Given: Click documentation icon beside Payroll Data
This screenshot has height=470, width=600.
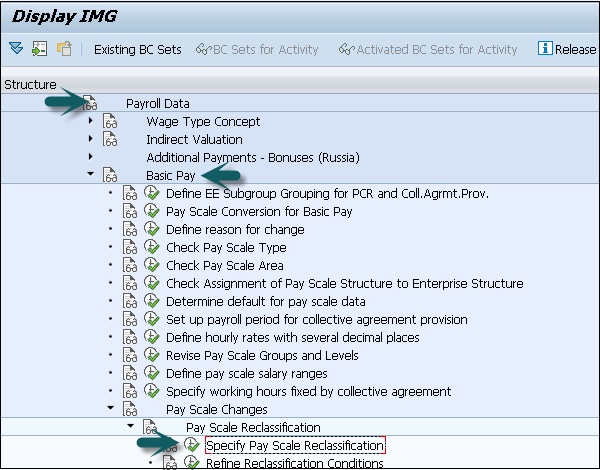Looking at the screenshot, I should tap(90, 104).
